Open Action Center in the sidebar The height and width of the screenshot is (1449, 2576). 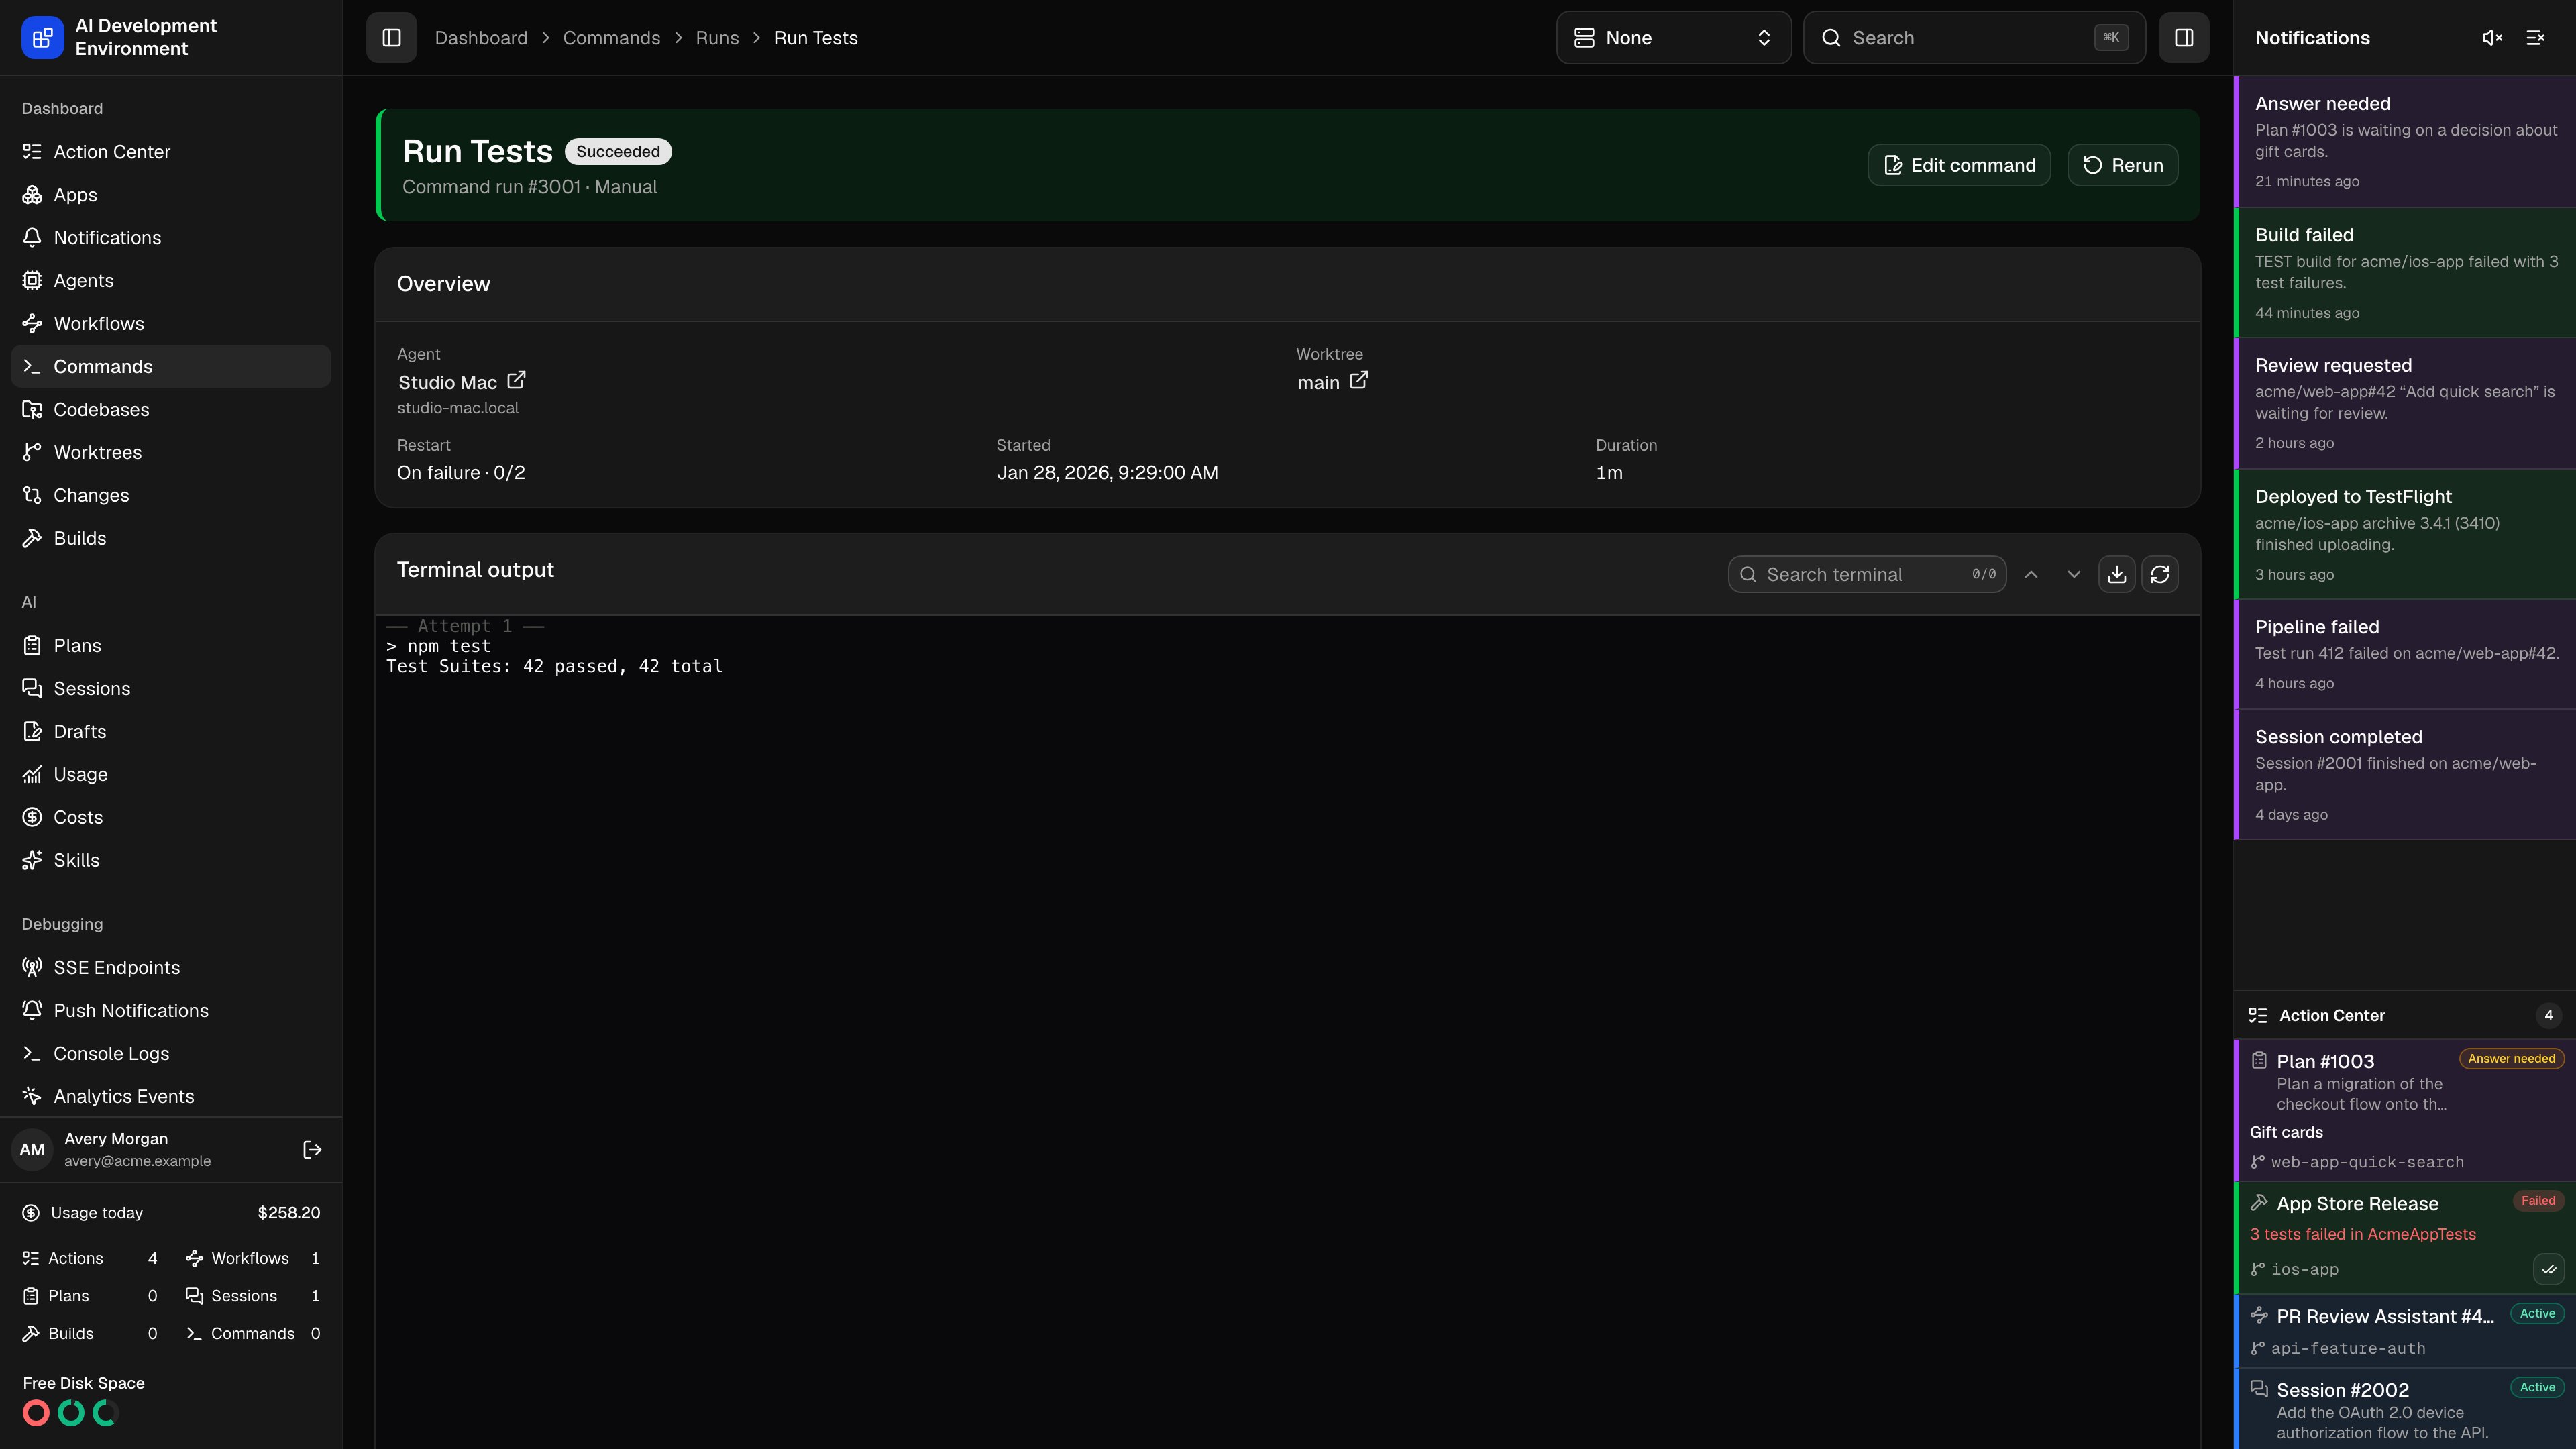tap(171, 152)
